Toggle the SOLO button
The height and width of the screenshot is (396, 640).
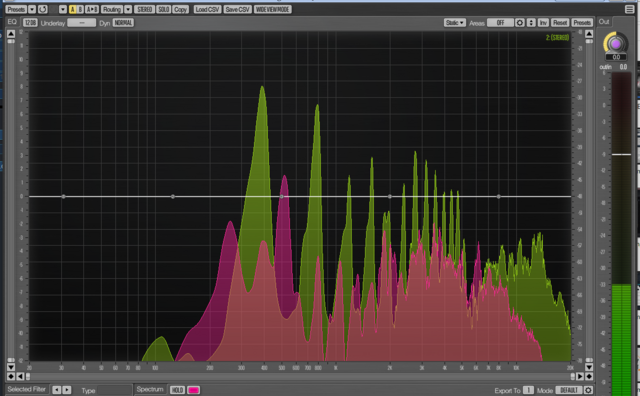[x=163, y=9]
